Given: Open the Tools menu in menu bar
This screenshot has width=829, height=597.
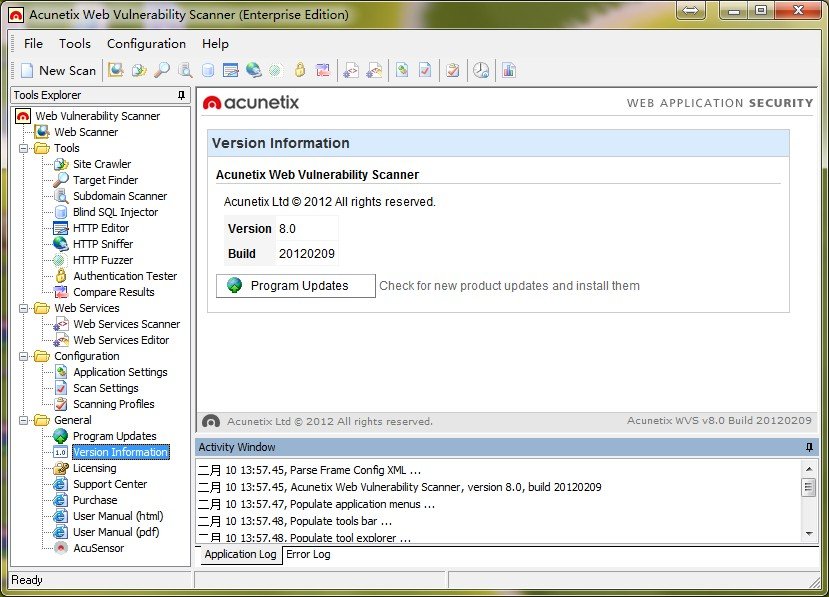Looking at the screenshot, I should (75, 43).
